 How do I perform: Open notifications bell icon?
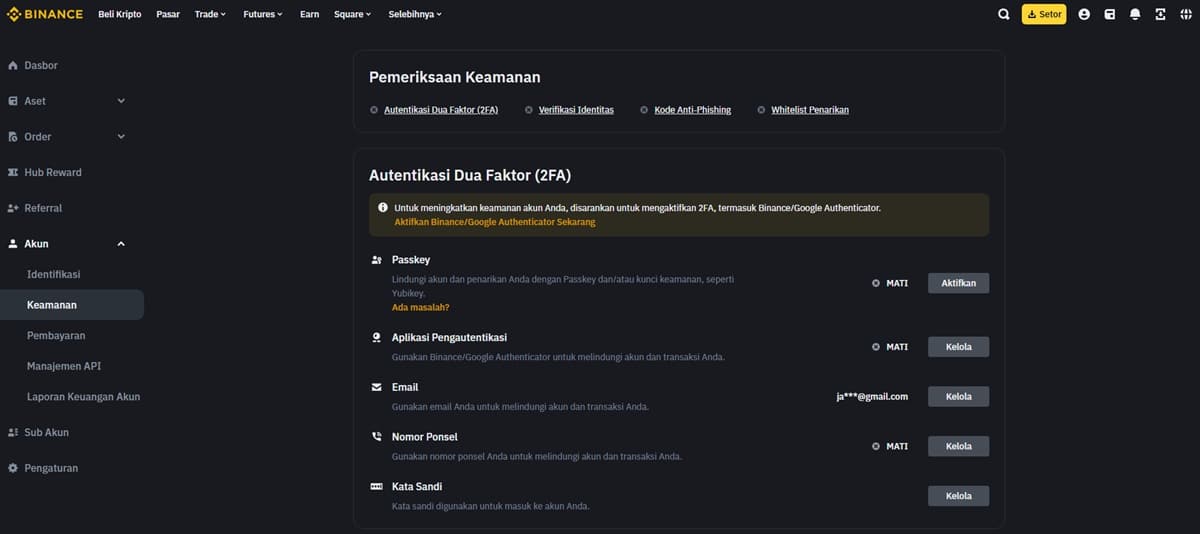coord(1135,14)
